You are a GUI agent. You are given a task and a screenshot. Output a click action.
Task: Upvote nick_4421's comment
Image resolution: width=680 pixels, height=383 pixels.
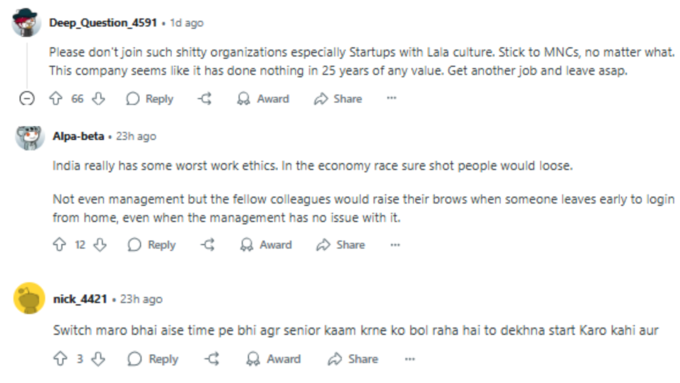(x=60, y=359)
